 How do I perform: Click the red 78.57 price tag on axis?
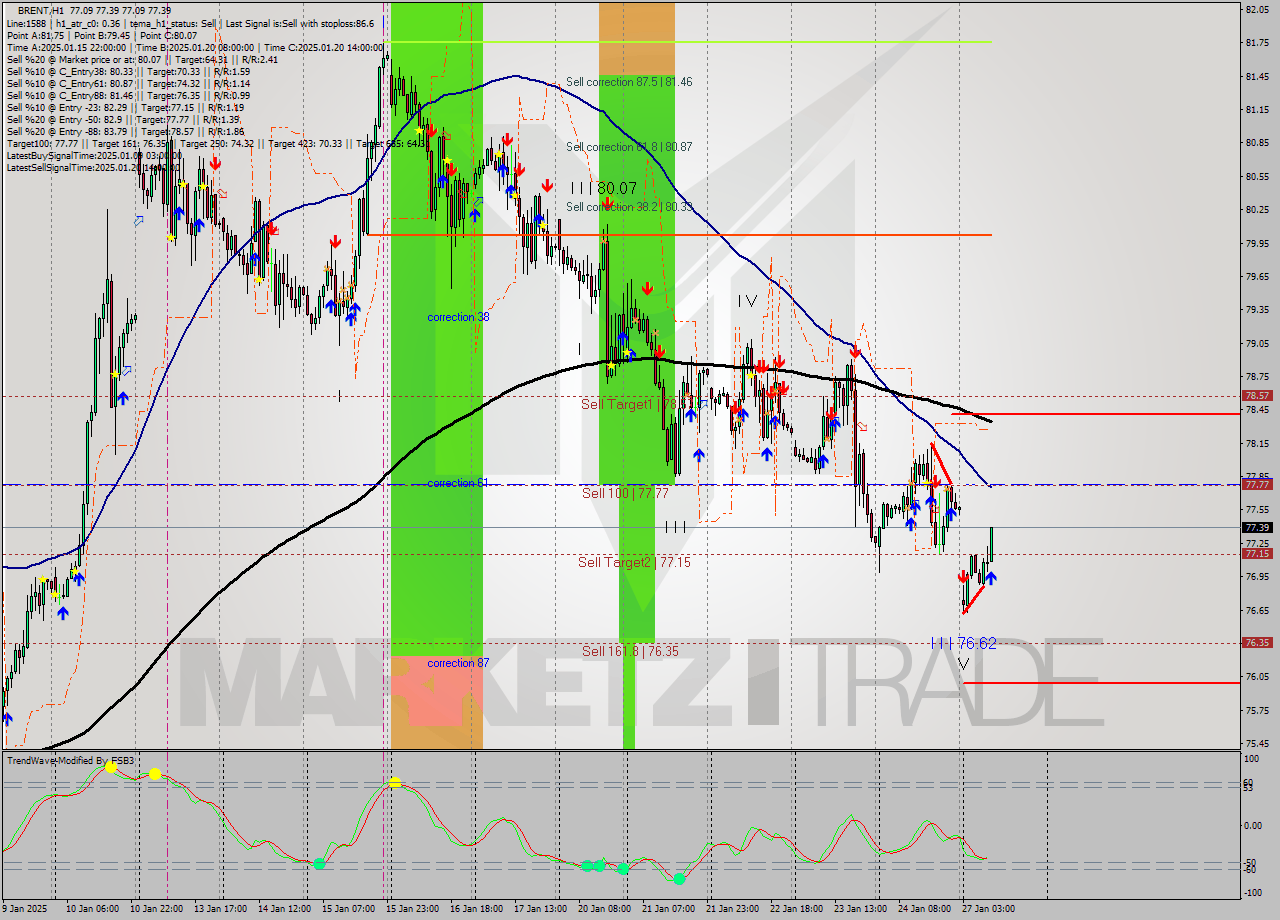coord(1257,395)
